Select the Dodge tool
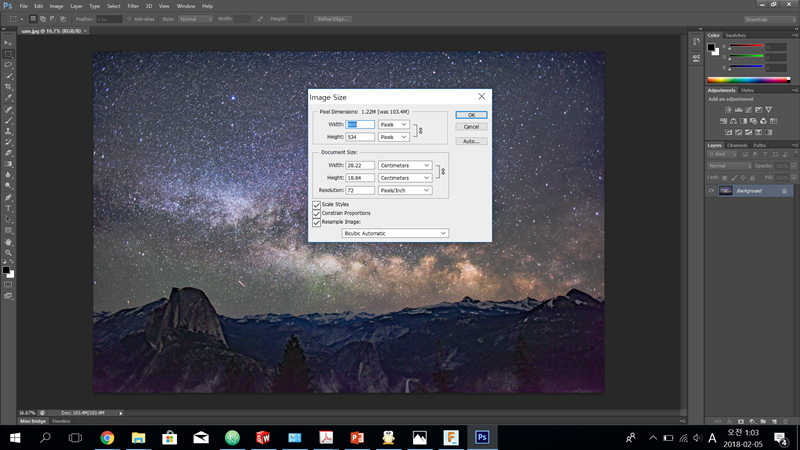The height and width of the screenshot is (450, 800). 8,186
